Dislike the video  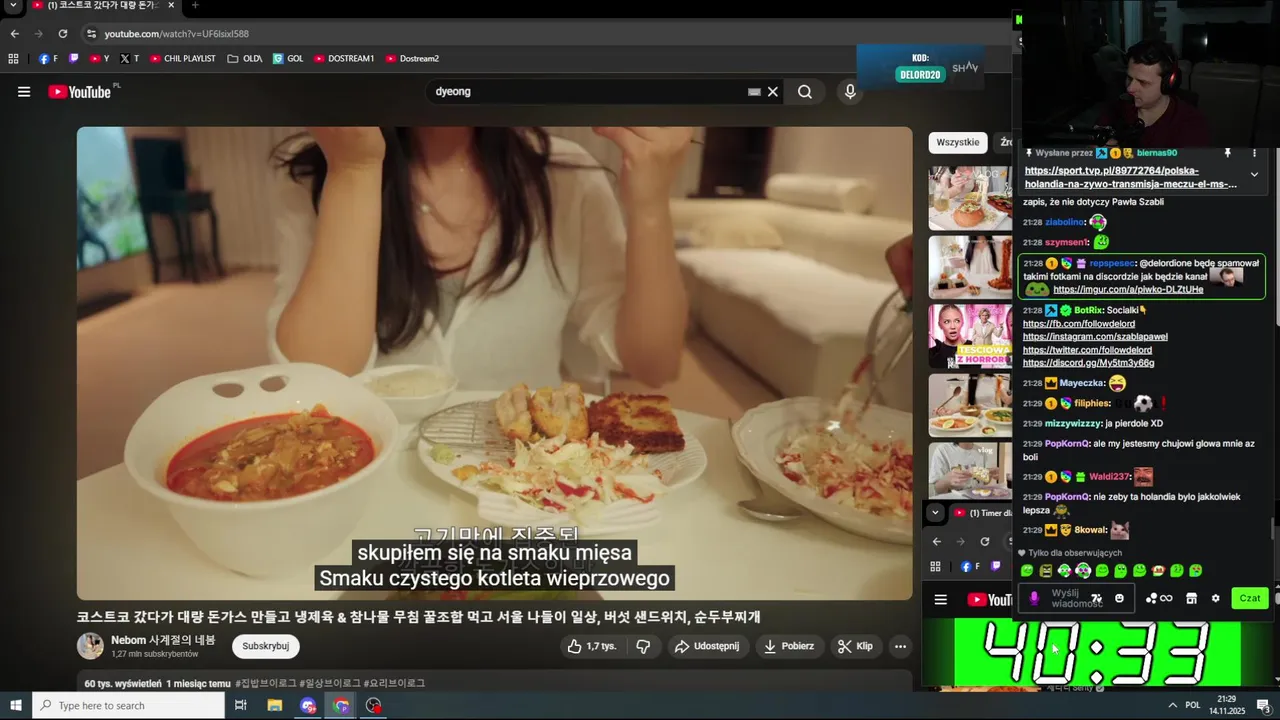(x=643, y=646)
